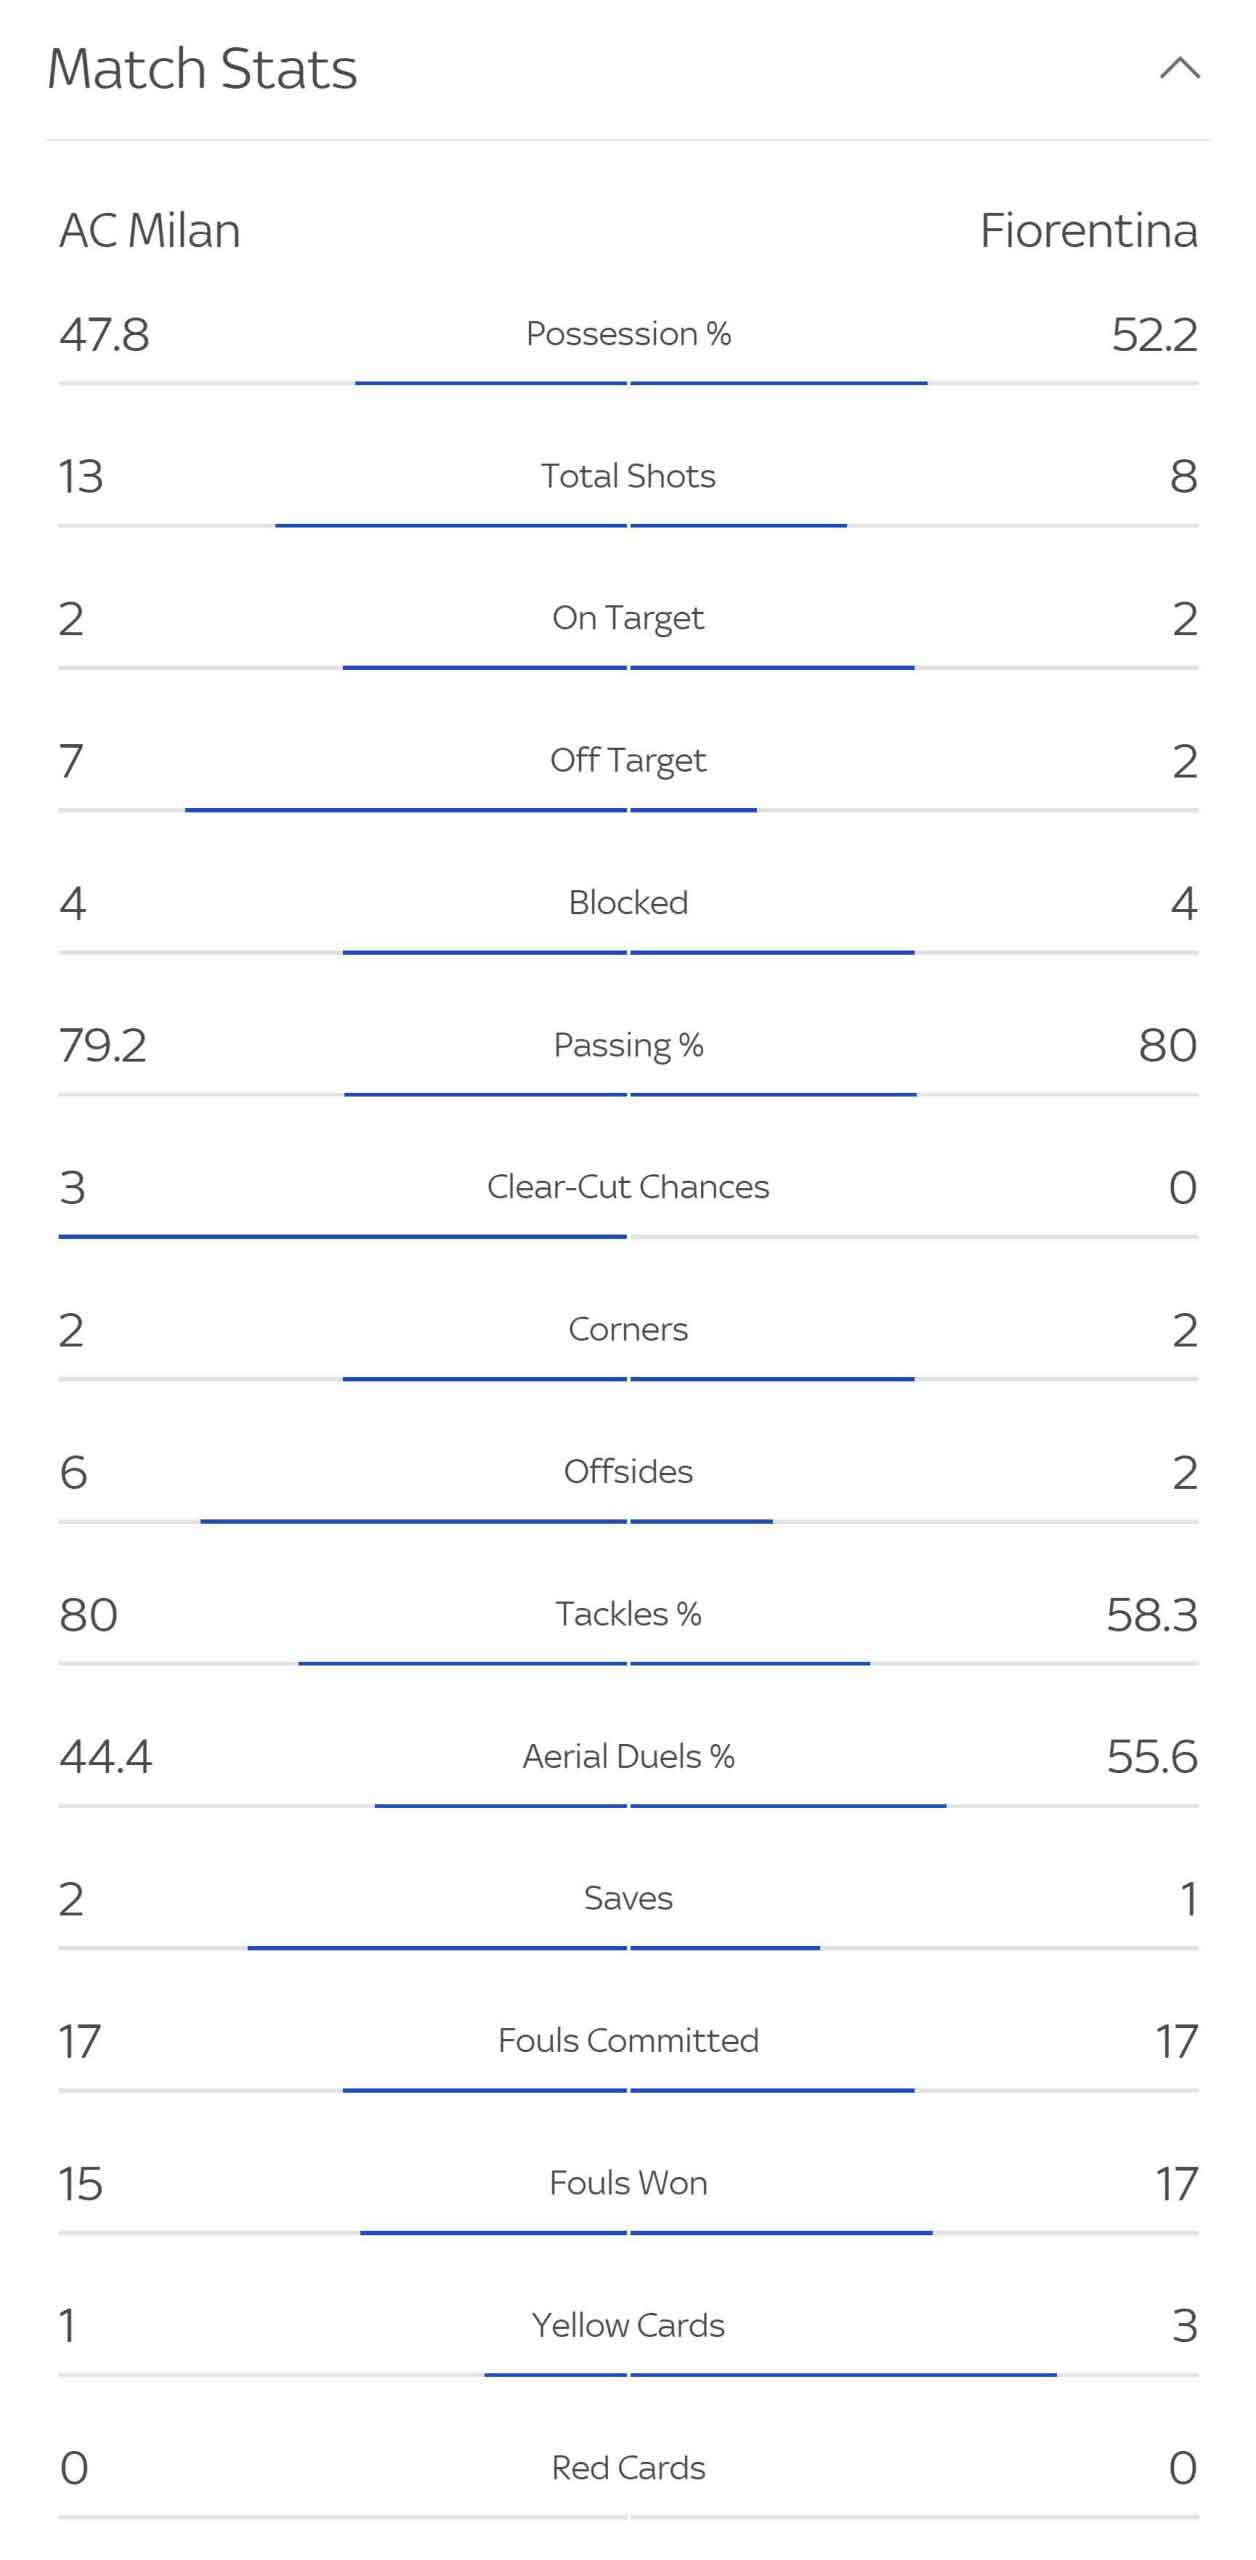Select the Off Target stat label

(x=628, y=760)
